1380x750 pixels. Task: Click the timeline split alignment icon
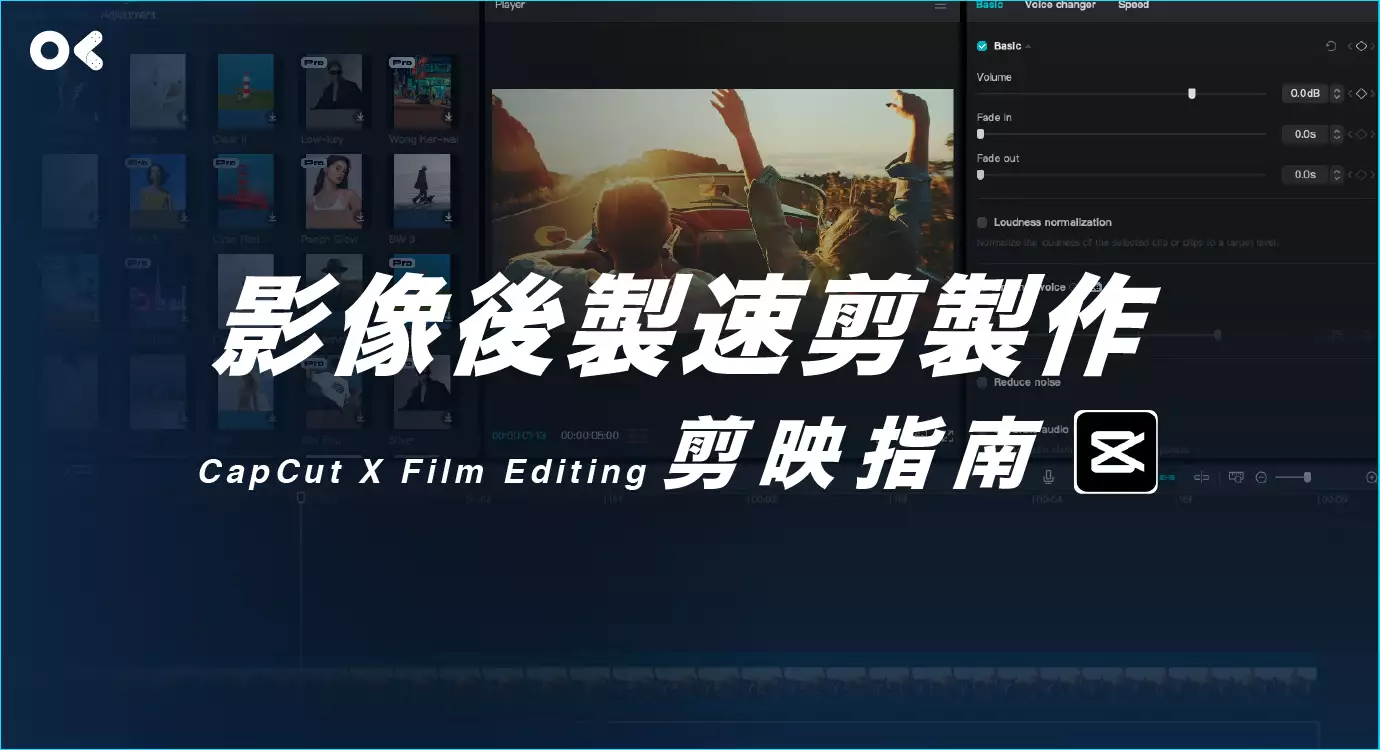point(1201,477)
